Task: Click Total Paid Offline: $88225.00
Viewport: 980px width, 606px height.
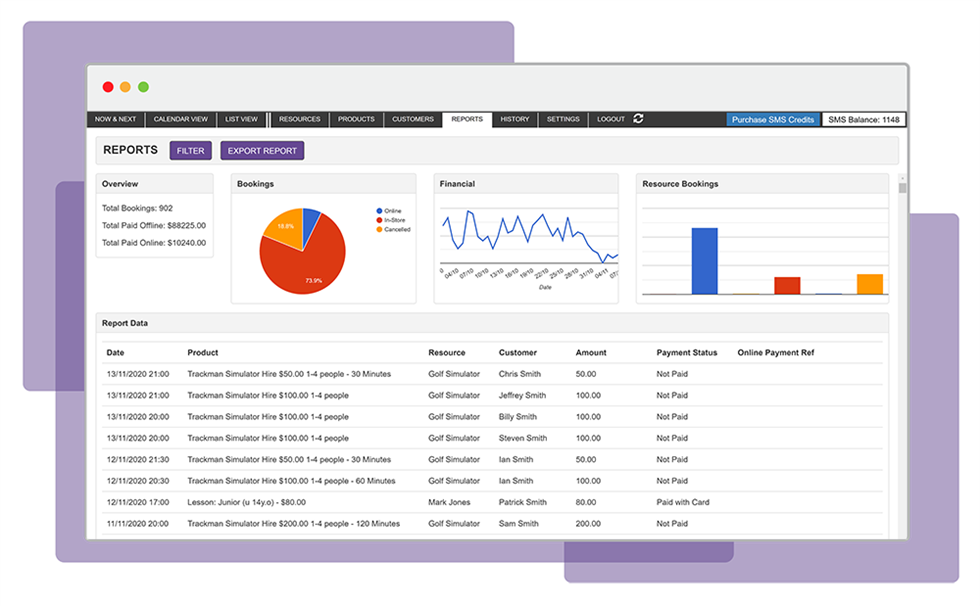Action: pyautogui.click(x=154, y=226)
